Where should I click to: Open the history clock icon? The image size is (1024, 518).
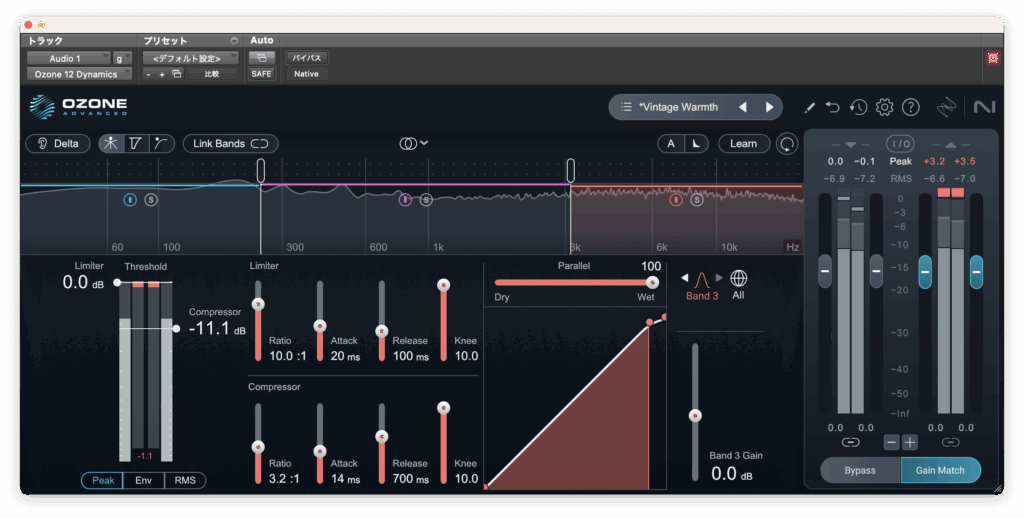click(x=858, y=107)
